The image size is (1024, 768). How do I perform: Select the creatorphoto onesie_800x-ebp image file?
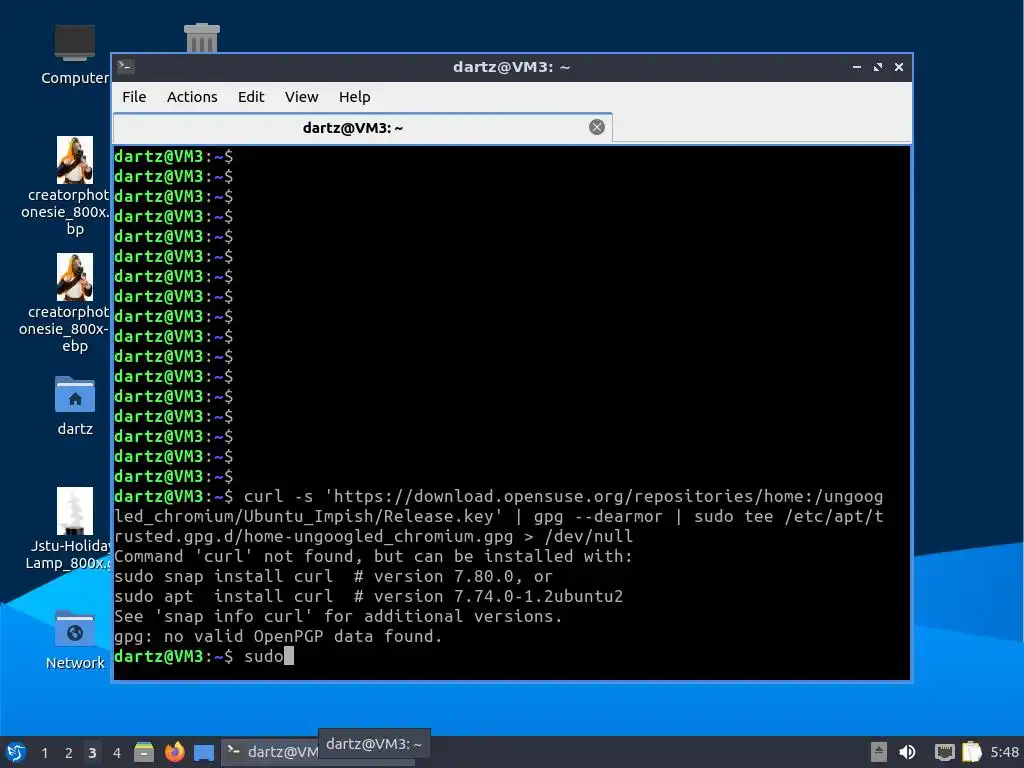point(74,303)
